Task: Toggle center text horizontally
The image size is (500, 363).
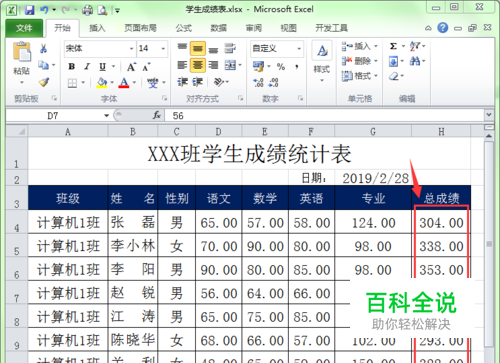Action: click(x=198, y=65)
